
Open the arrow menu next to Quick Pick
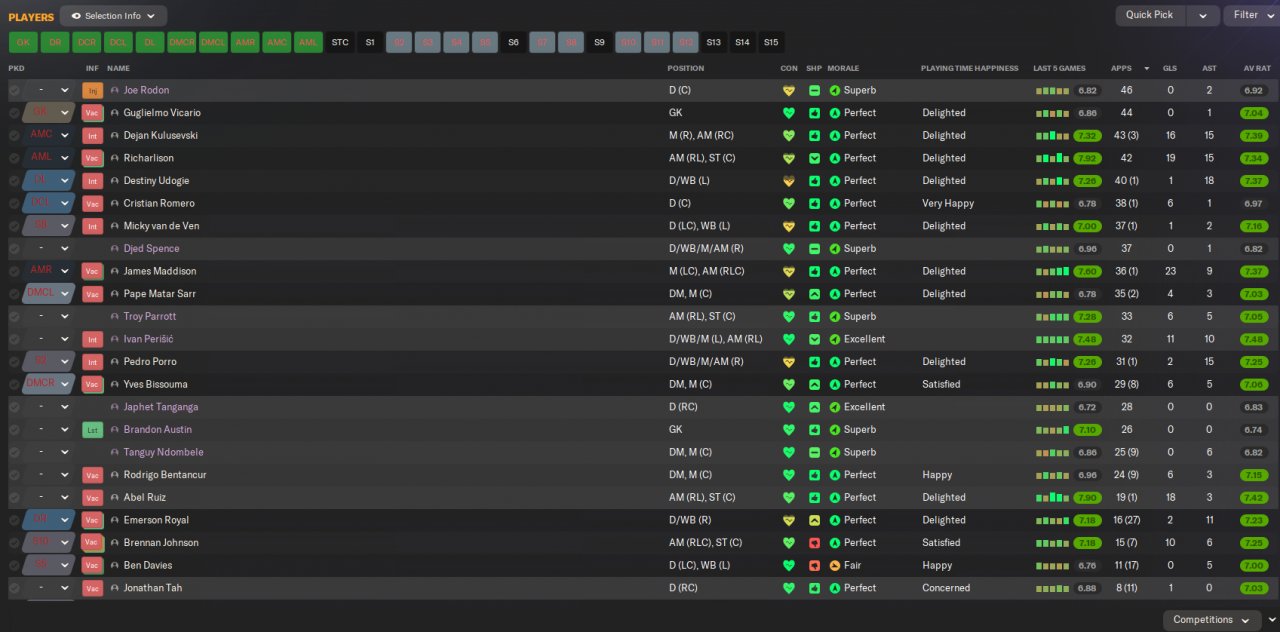coord(1203,15)
